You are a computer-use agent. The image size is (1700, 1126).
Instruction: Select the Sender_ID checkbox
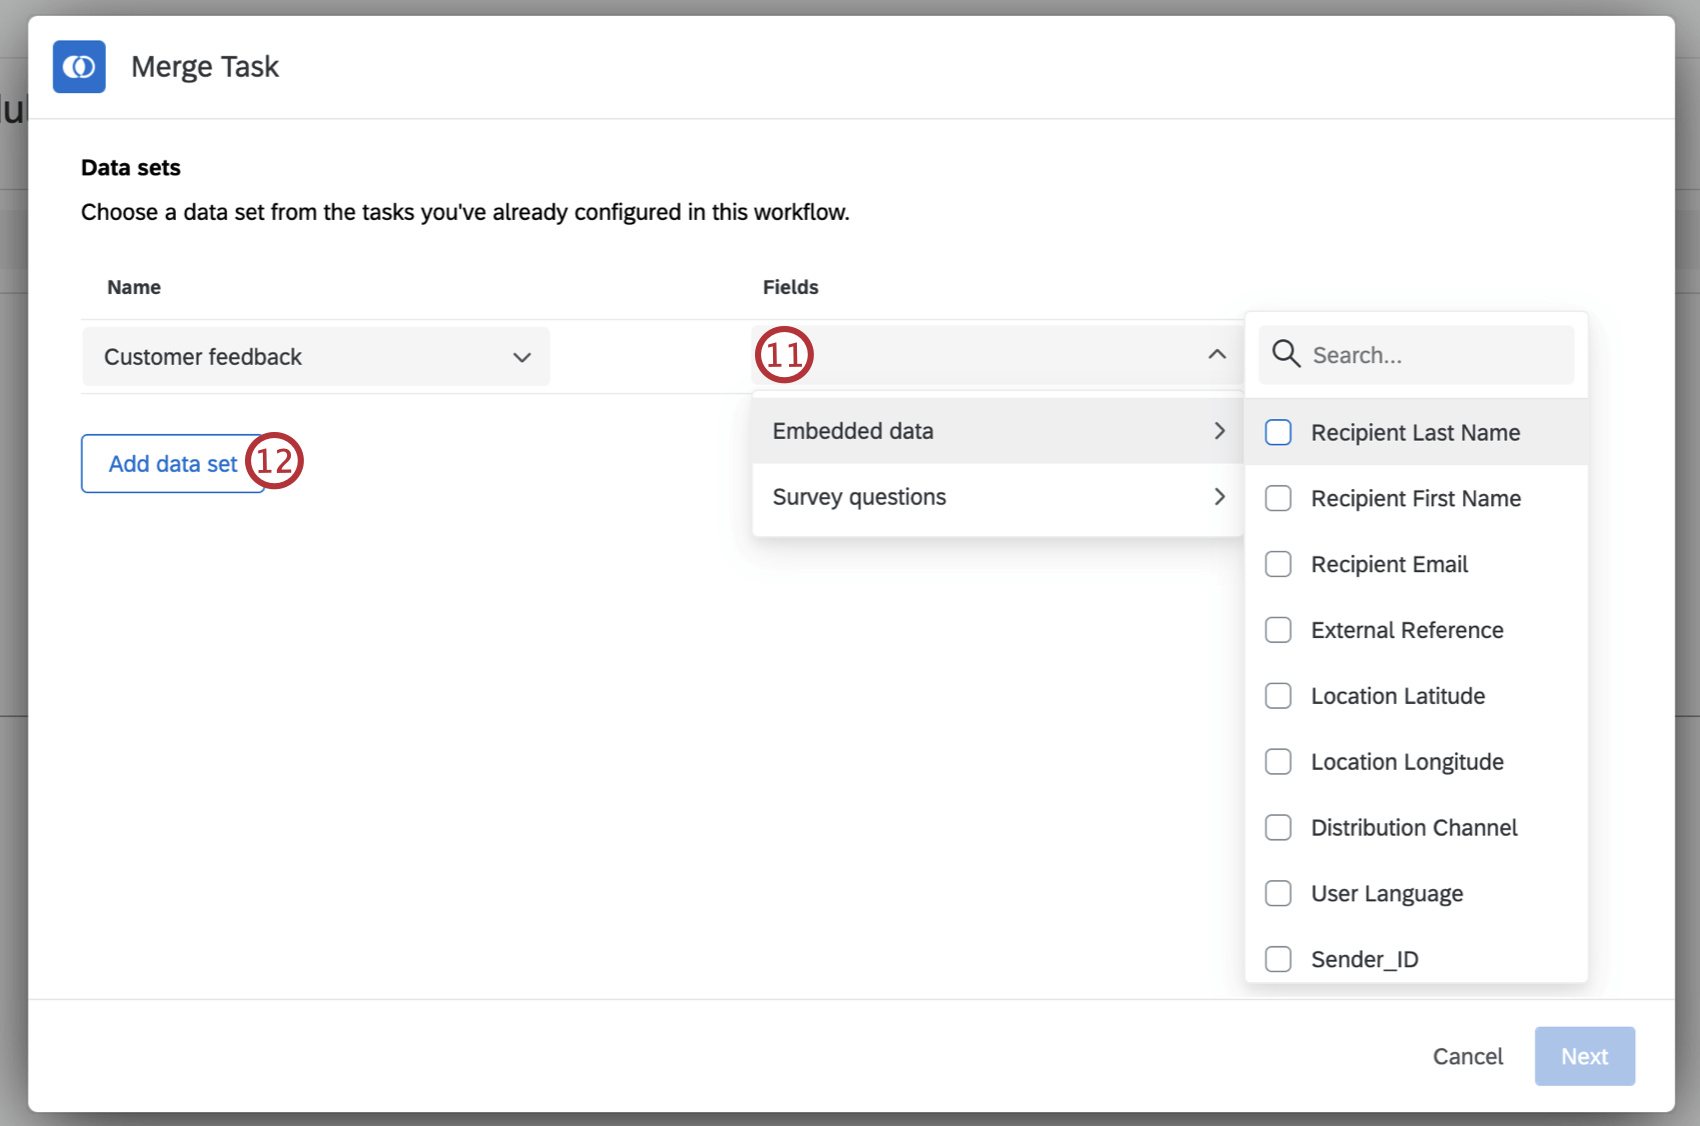[1278, 959]
